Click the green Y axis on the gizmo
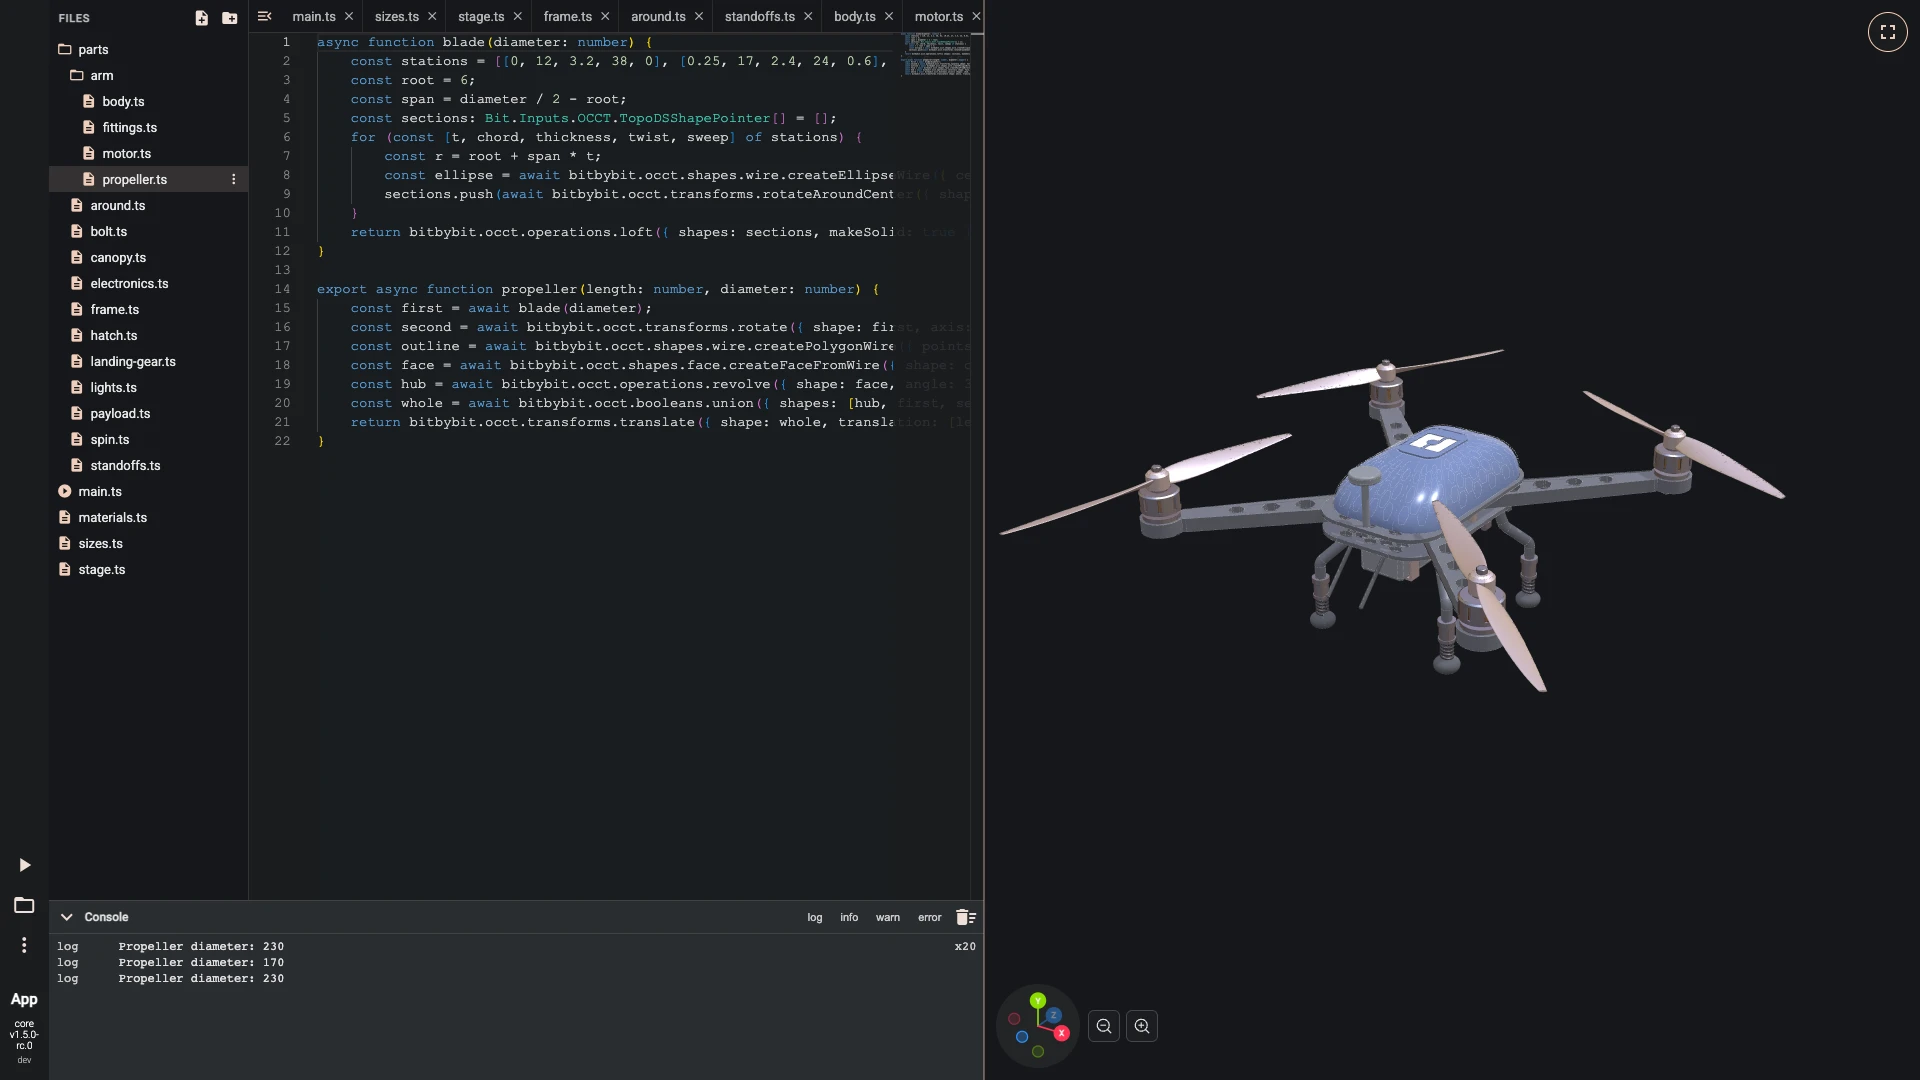Viewport: 1920px width, 1080px height. click(1038, 1000)
